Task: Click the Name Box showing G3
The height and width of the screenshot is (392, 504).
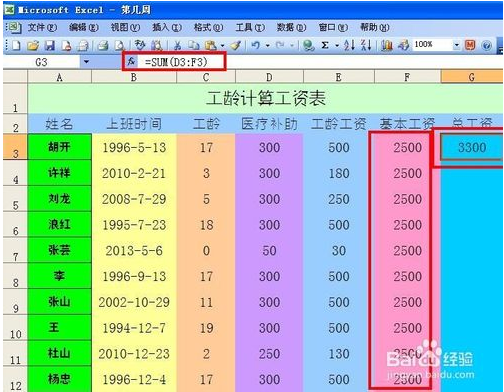Action: click(41, 62)
